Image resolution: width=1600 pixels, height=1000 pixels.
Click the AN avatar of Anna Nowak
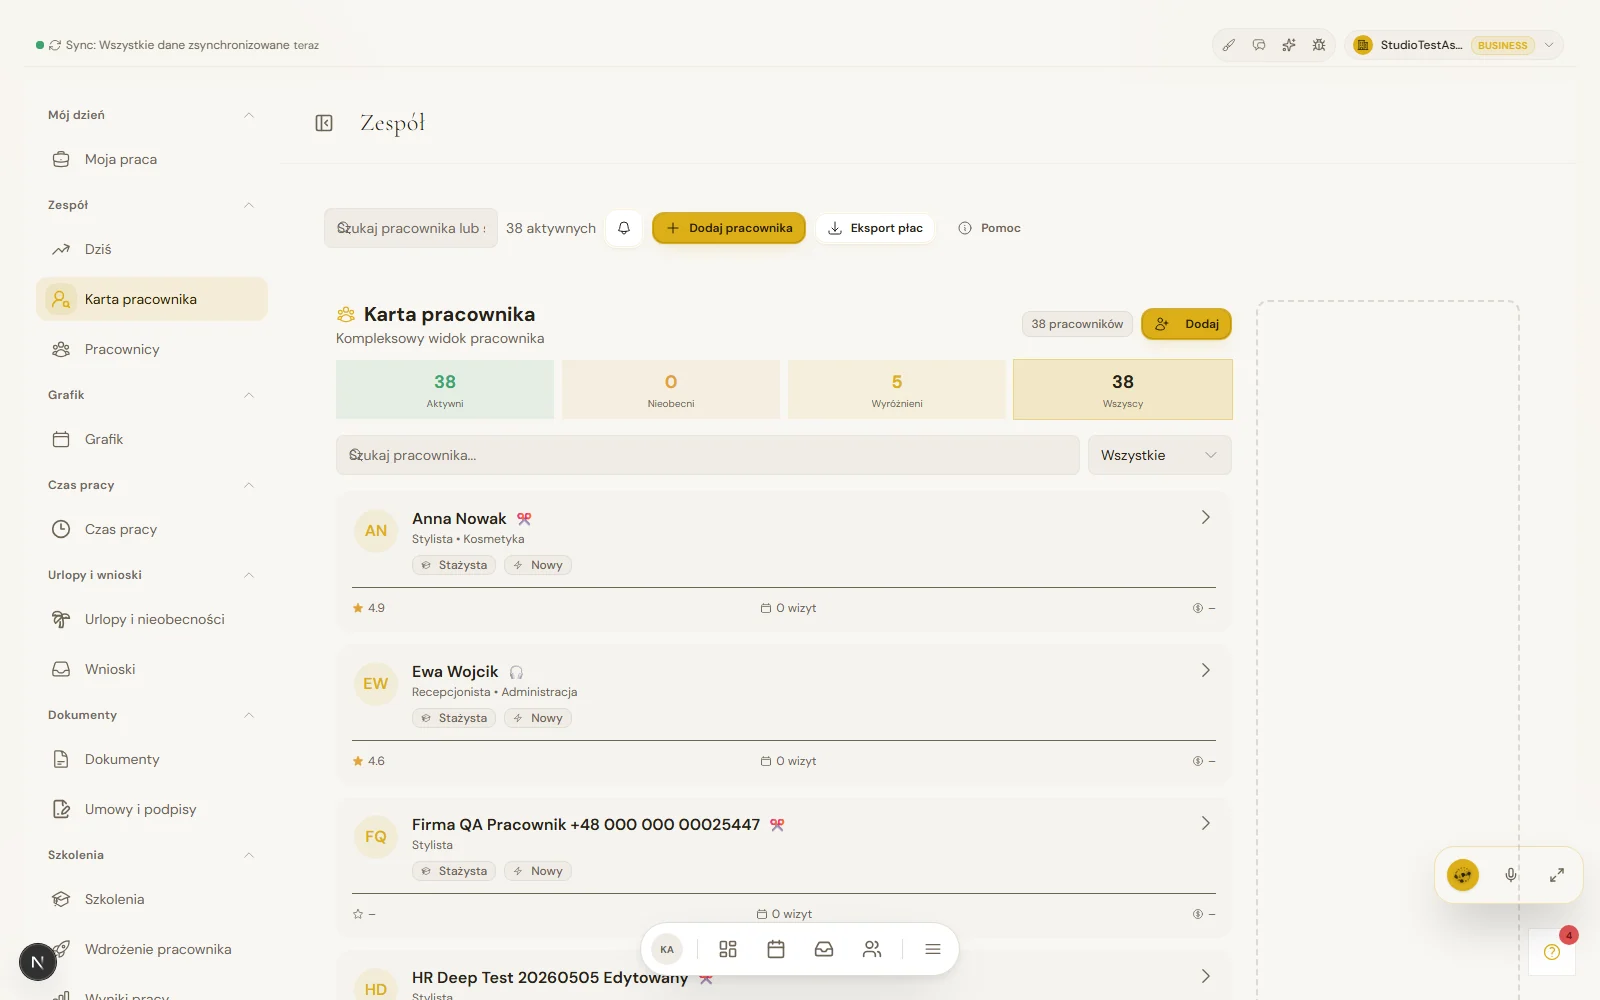(376, 531)
